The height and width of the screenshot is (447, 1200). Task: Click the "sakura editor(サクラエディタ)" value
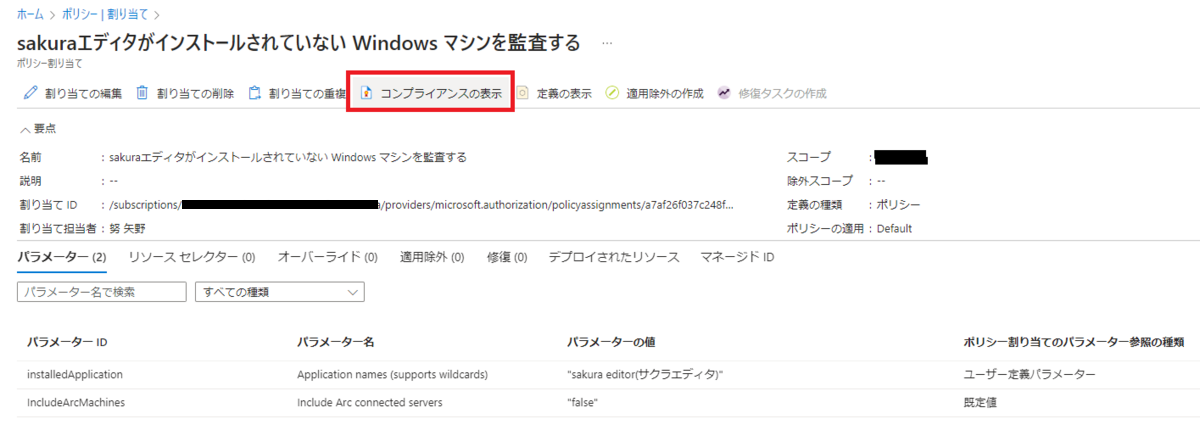644,374
